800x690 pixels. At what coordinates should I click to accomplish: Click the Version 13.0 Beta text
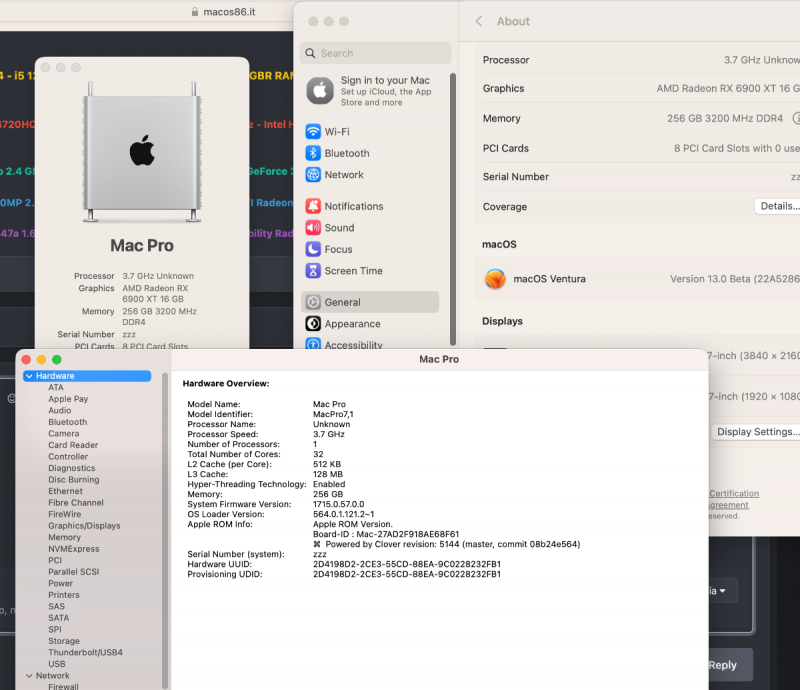(x=735, y=279)
